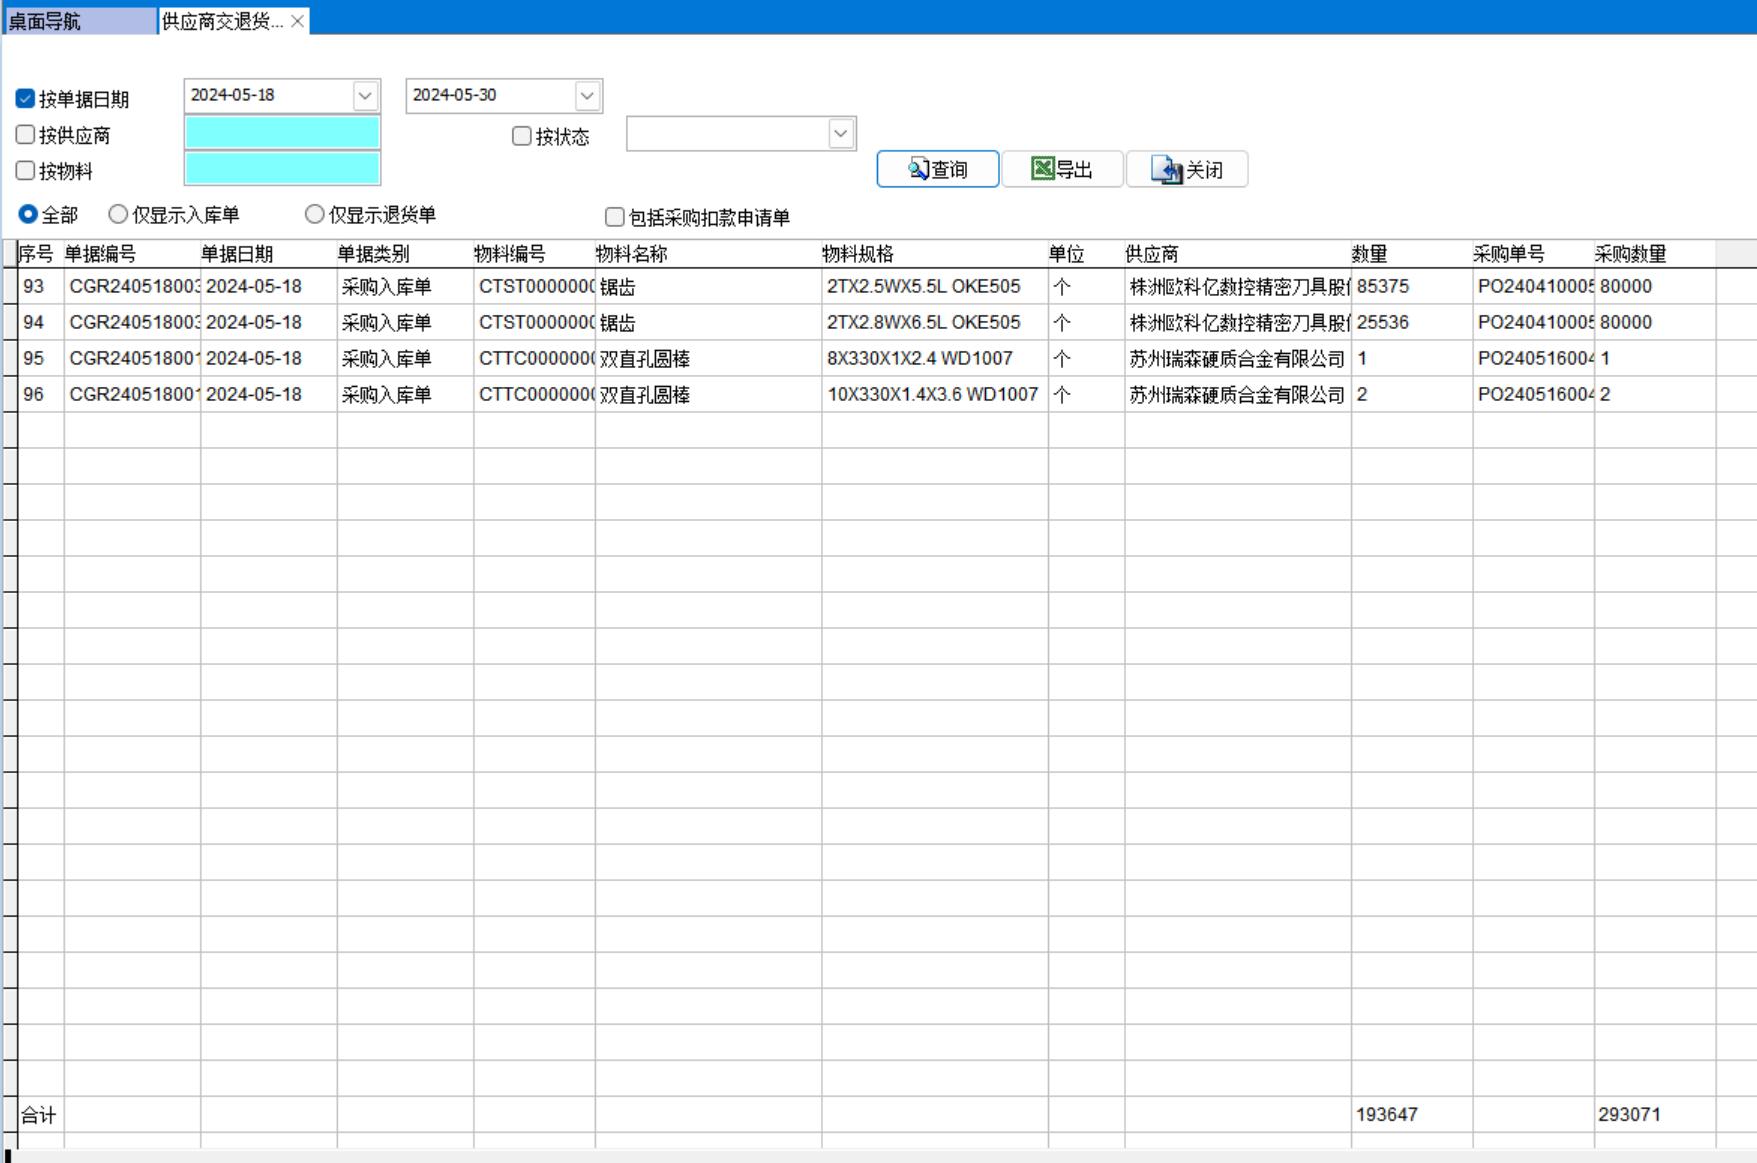Activate the 供应商交退货 tab
Viewport: 1757px width, 1163px height.
tap(222, 21)
